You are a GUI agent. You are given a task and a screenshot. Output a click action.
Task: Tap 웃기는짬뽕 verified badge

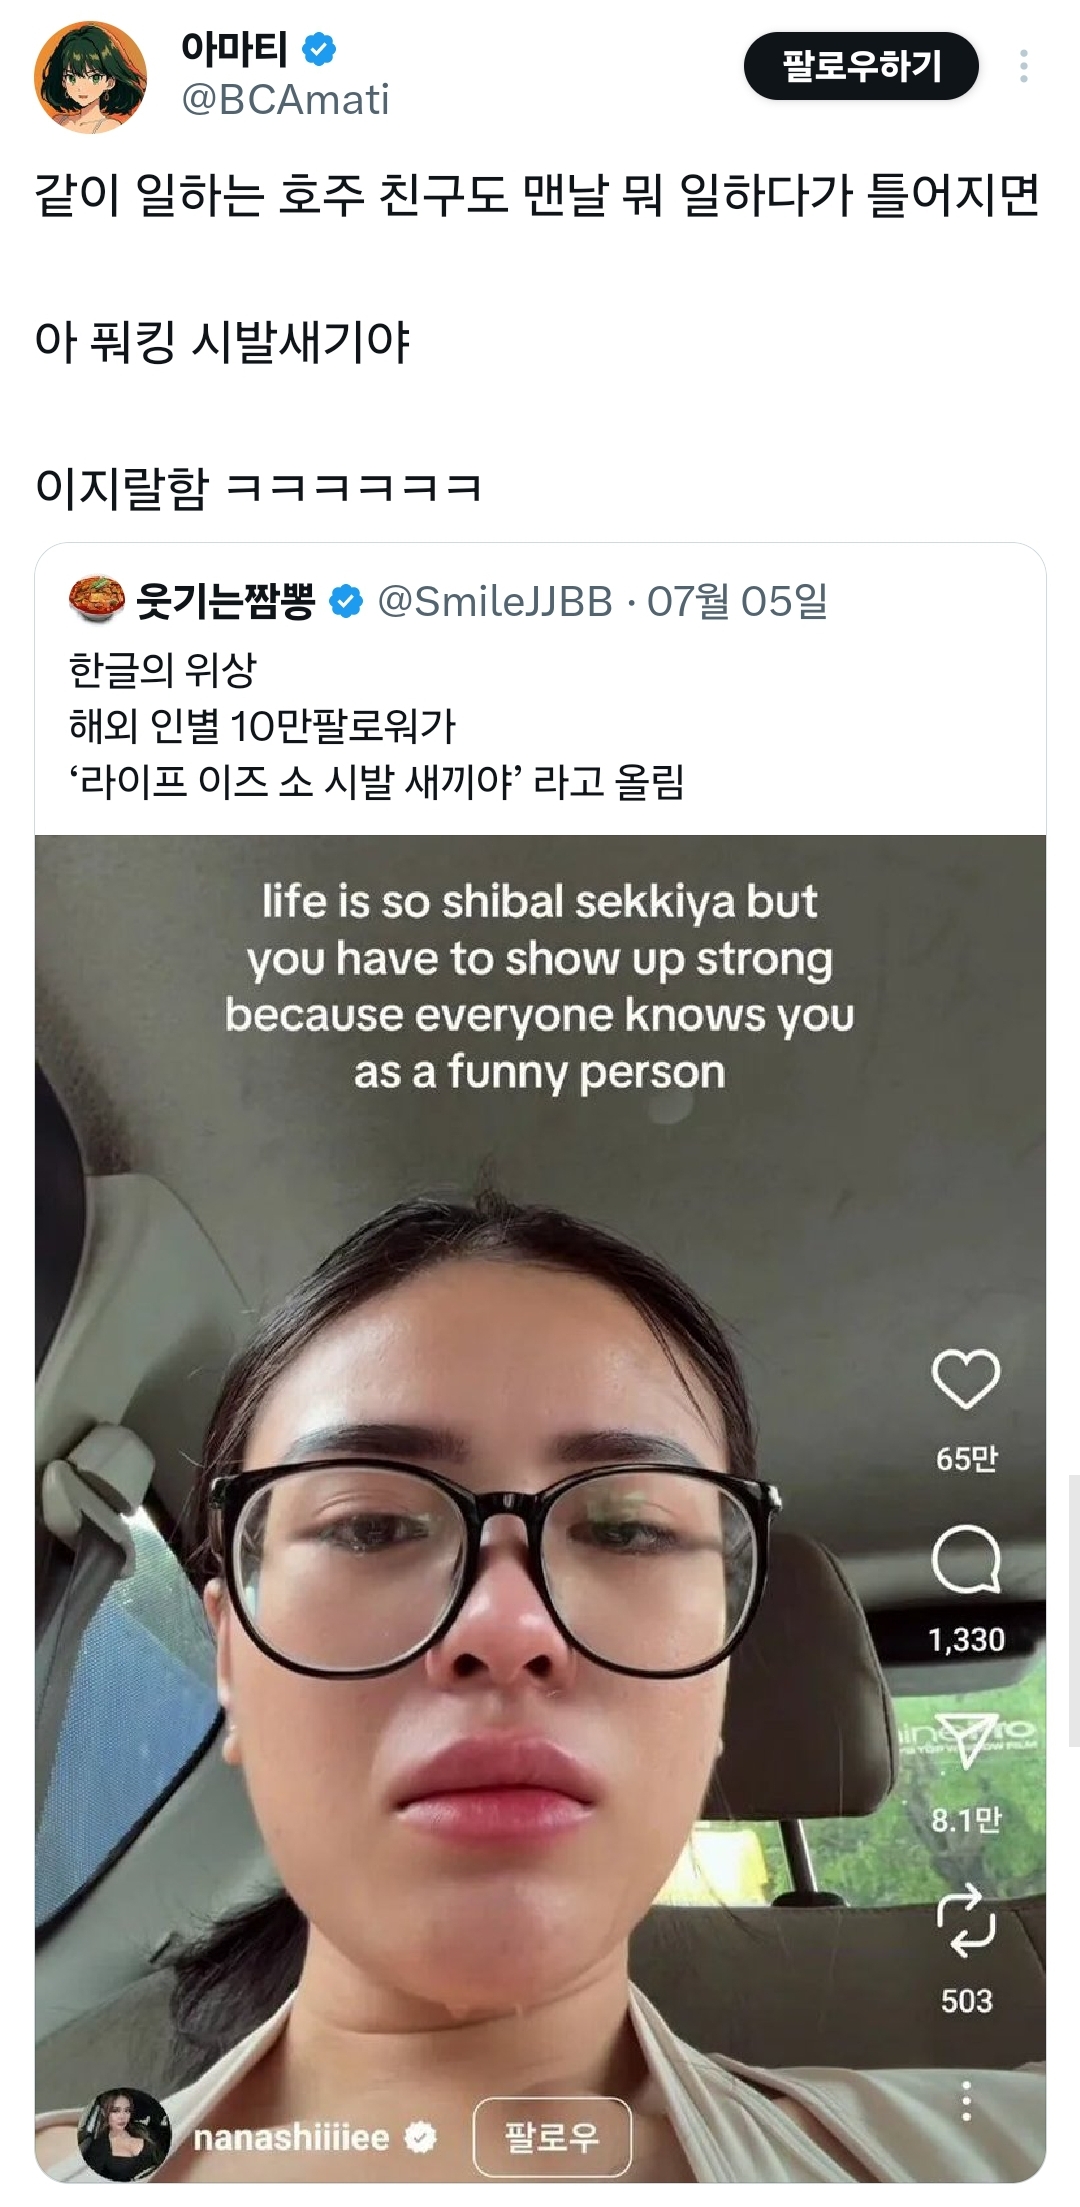[346, 601]
